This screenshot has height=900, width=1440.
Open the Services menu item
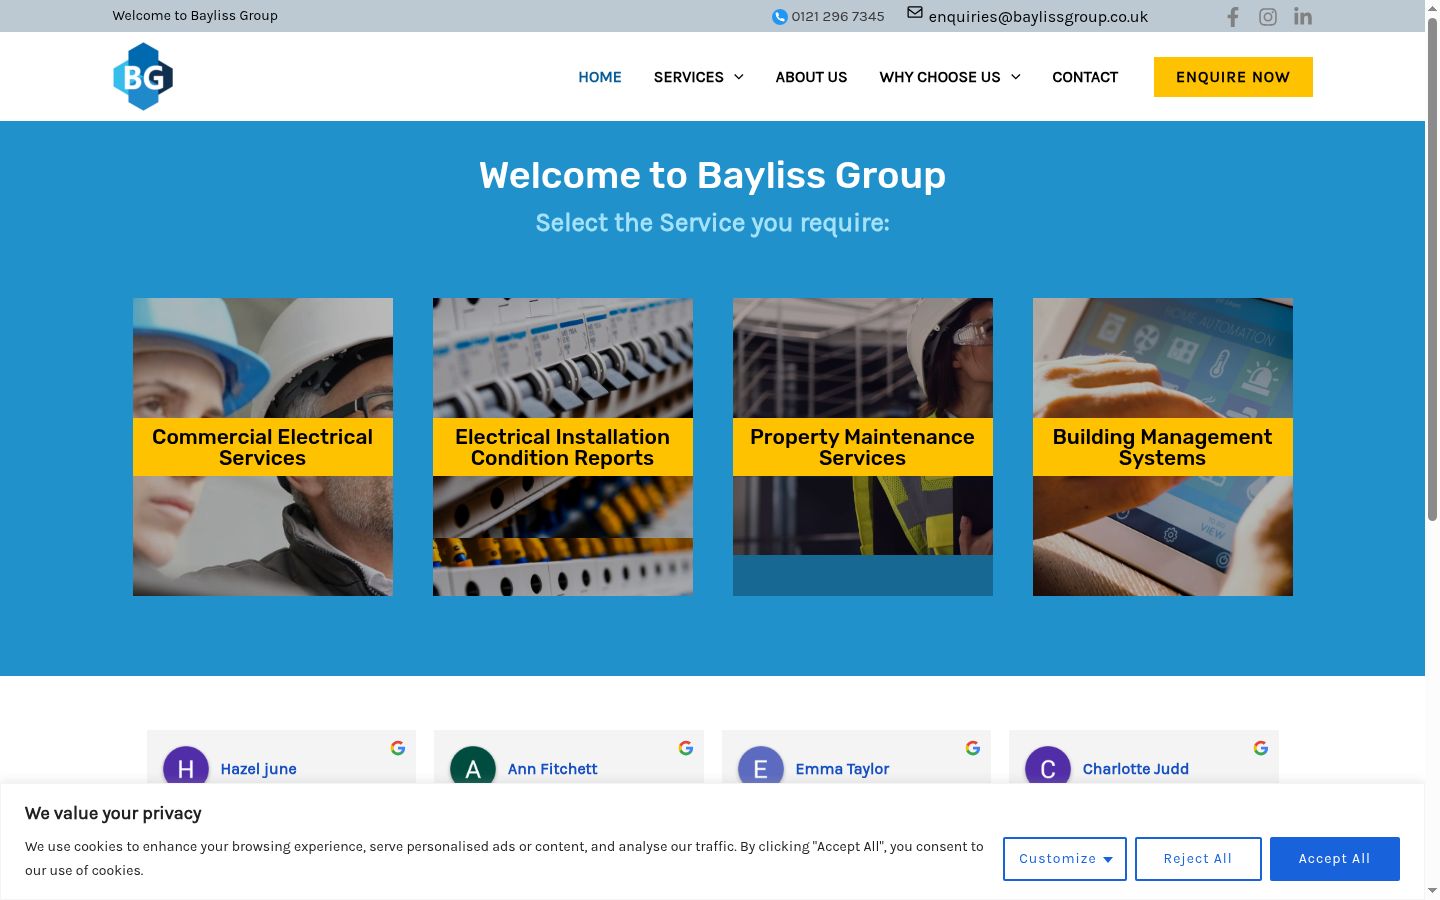pos(689,77)
